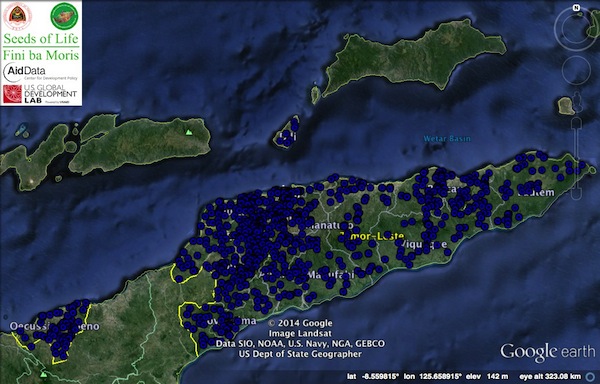Click the Wetar Basin label
600x384 pixels.
tap(447, 138)
